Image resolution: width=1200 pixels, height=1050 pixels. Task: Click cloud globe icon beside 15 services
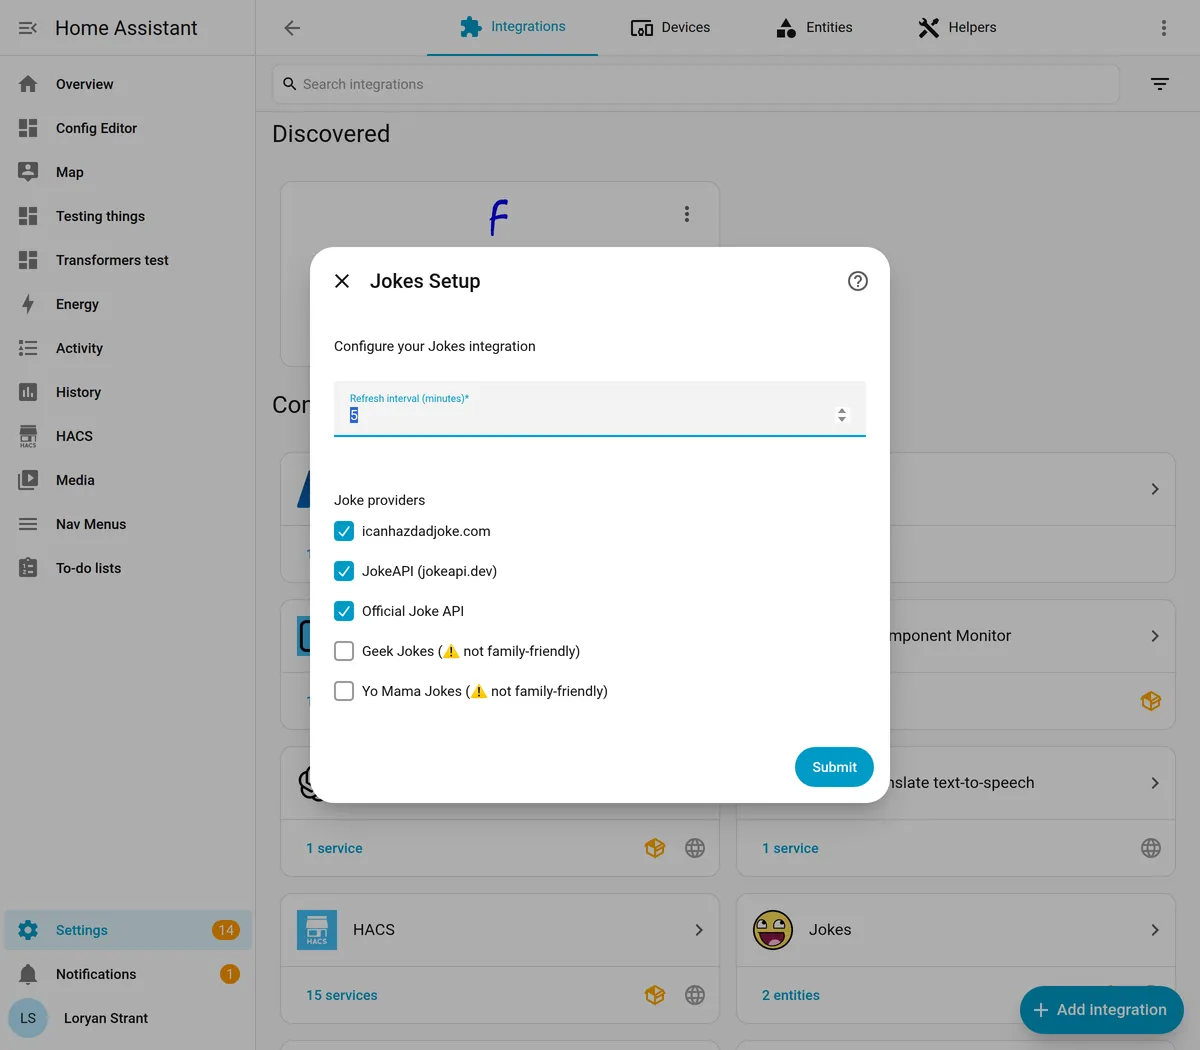pos(695,995)
